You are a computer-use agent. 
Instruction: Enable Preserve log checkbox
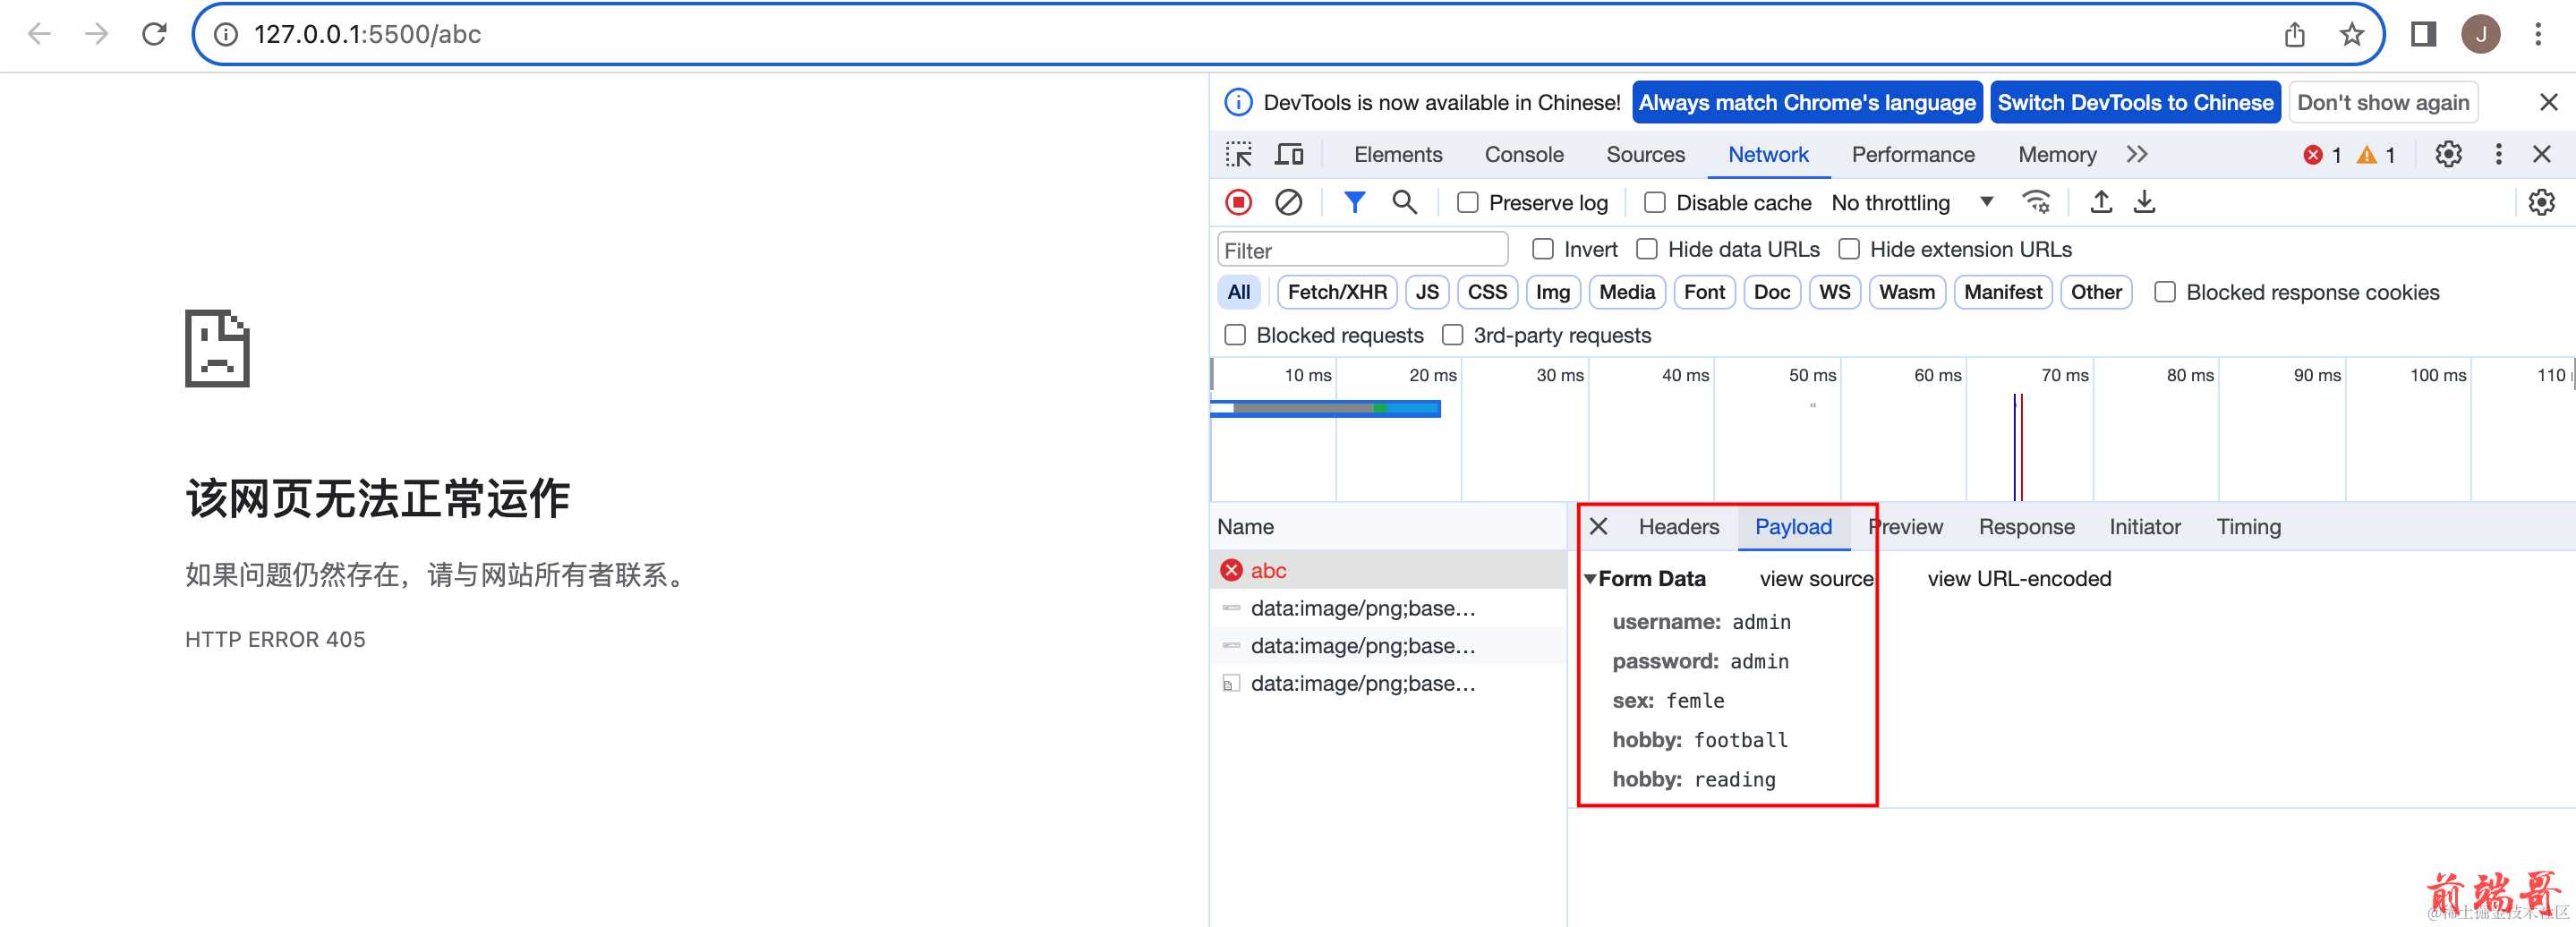point(1468,203)
